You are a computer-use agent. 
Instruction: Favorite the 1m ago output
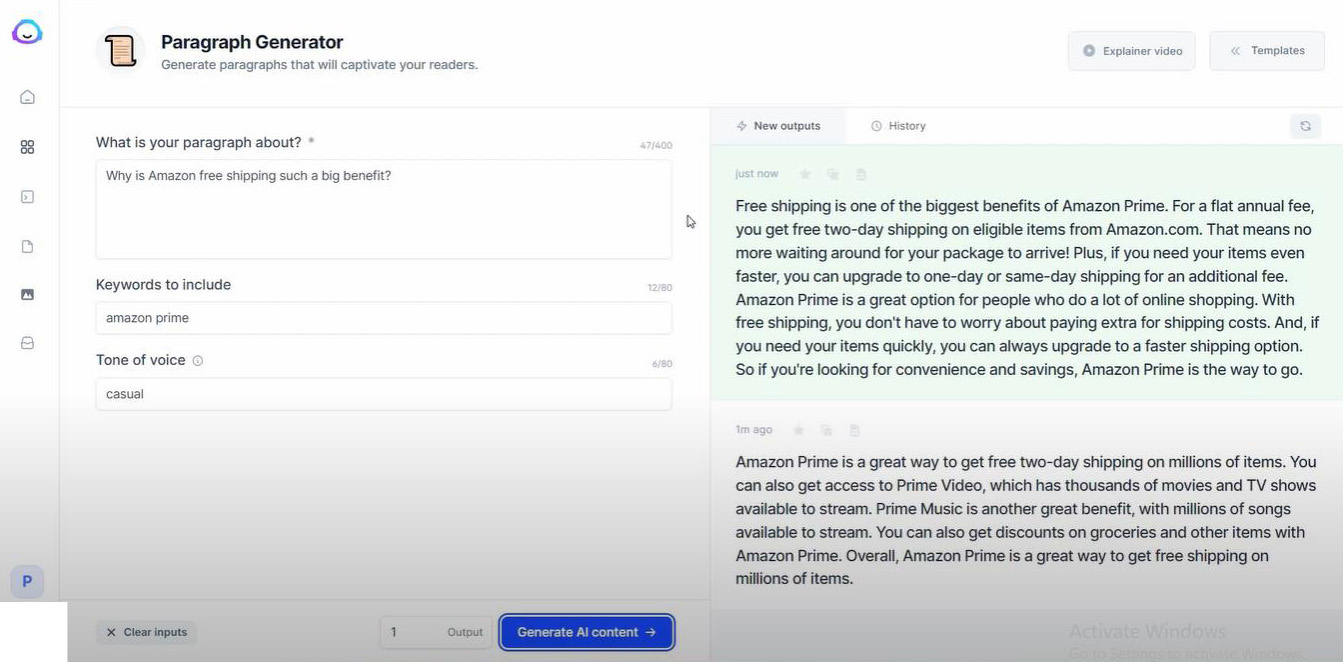point(798,430)
